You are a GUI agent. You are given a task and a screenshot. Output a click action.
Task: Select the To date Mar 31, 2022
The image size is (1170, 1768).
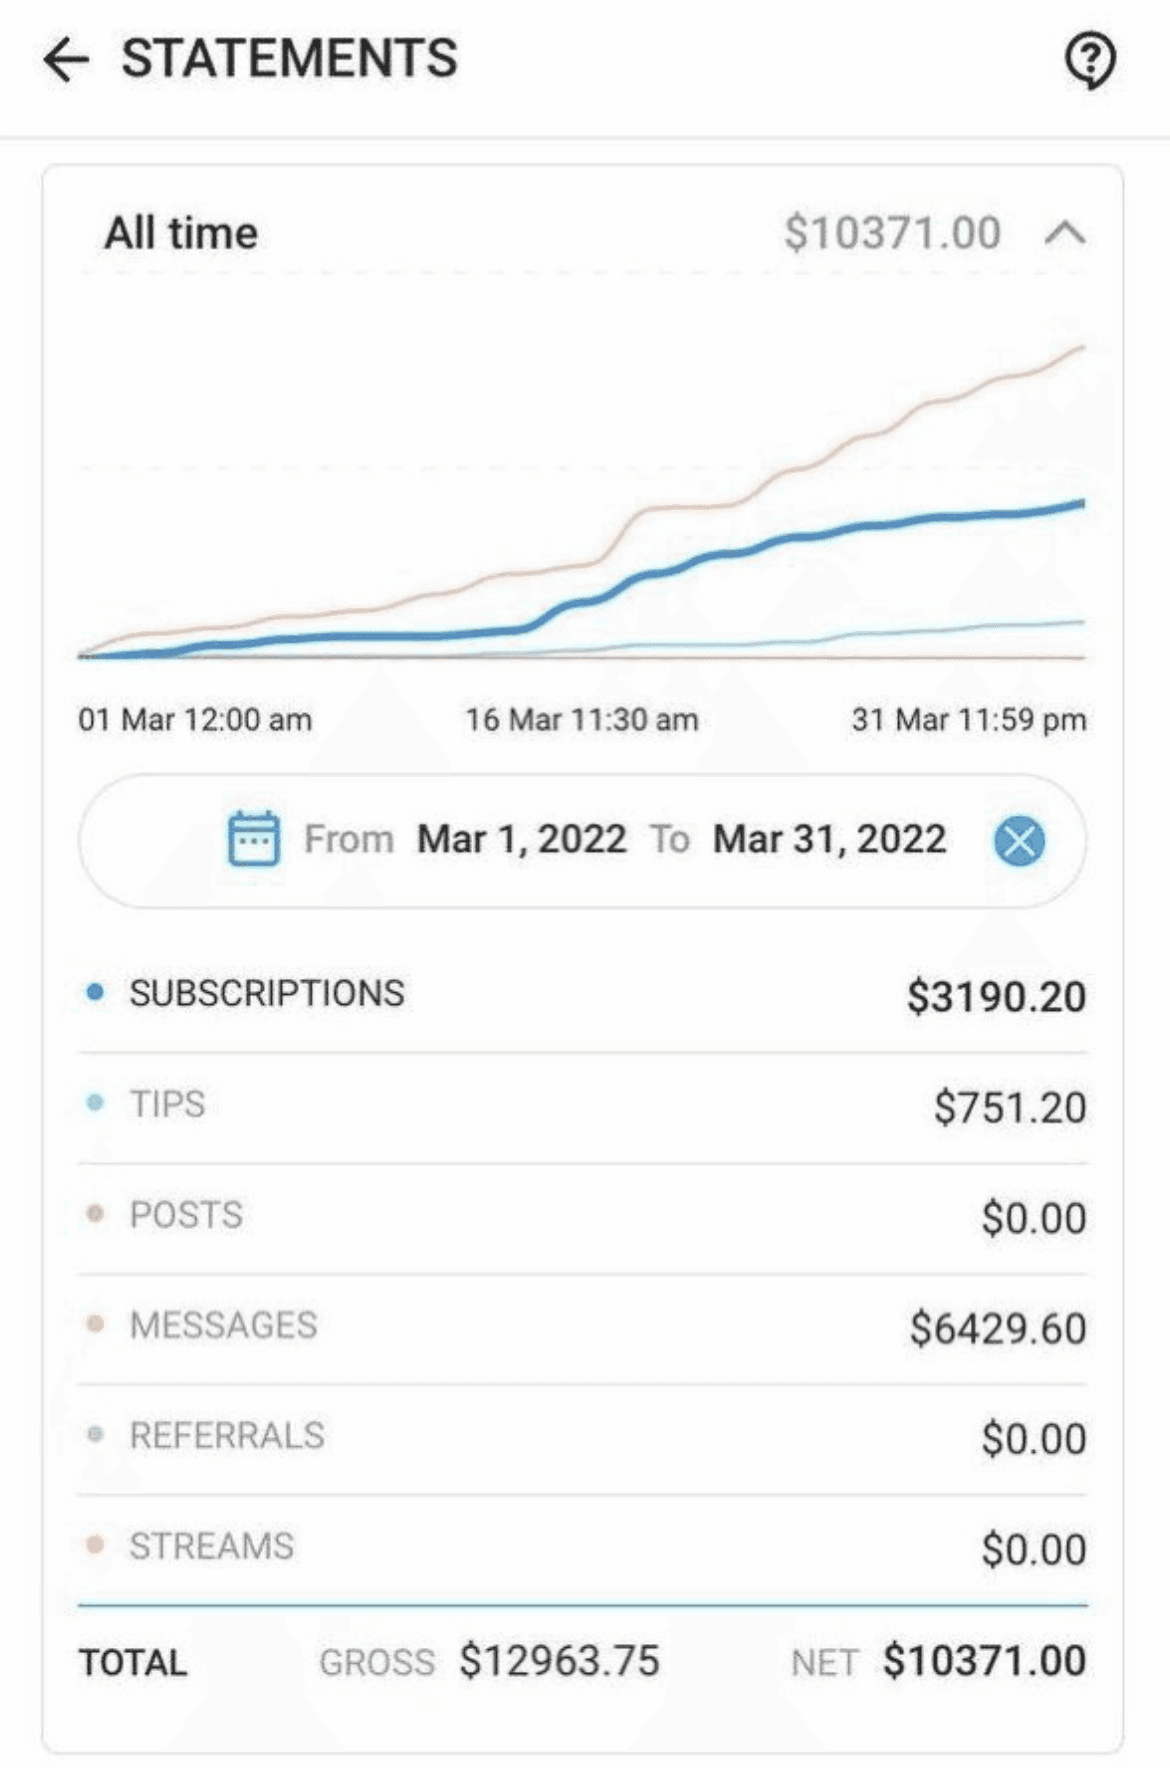(x=830, y=839)
